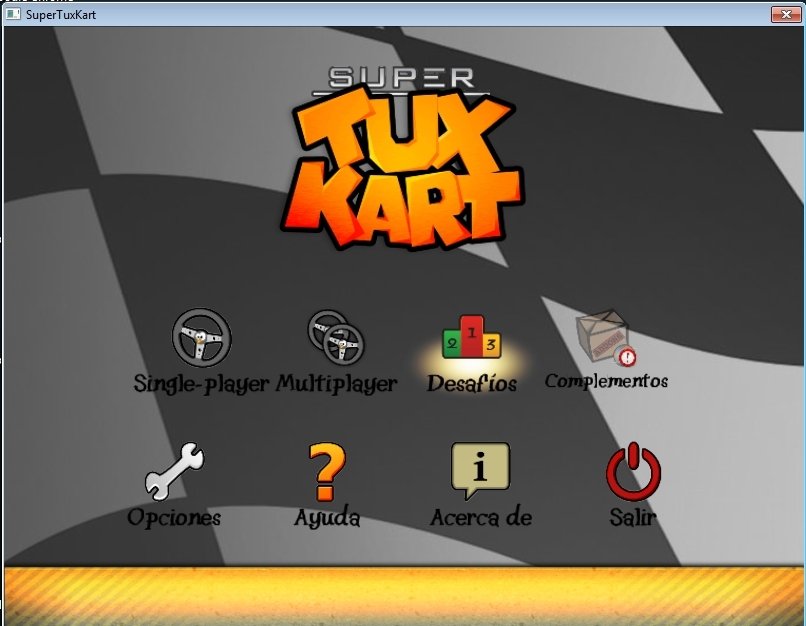Click the Complementos text label
The height and width of the screenshot is (626, 806).
point(606,381)
